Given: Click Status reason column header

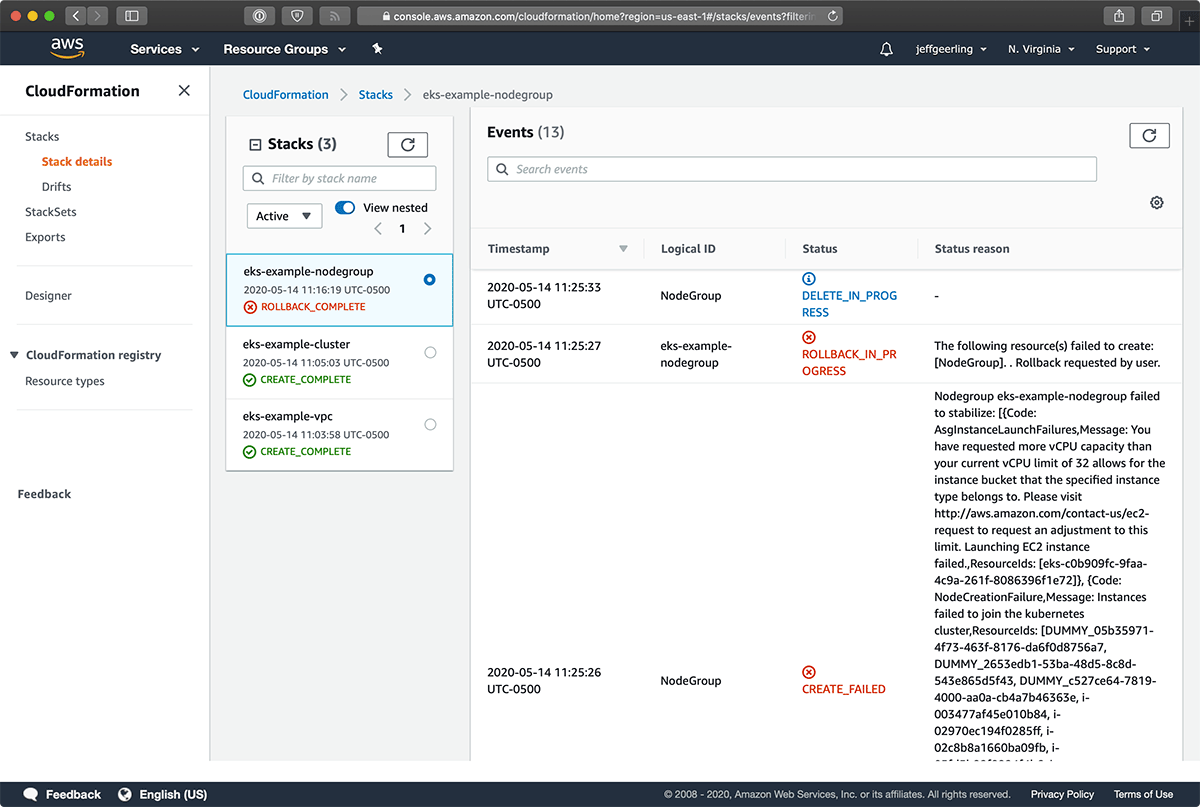Looking at the screenshot, I should [x=972, y=249].
